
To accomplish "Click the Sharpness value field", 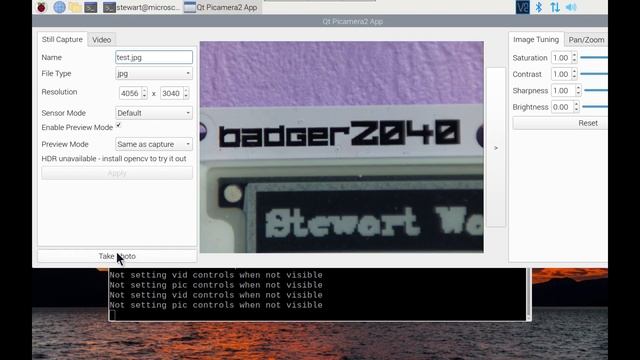I will click(563, 90).
